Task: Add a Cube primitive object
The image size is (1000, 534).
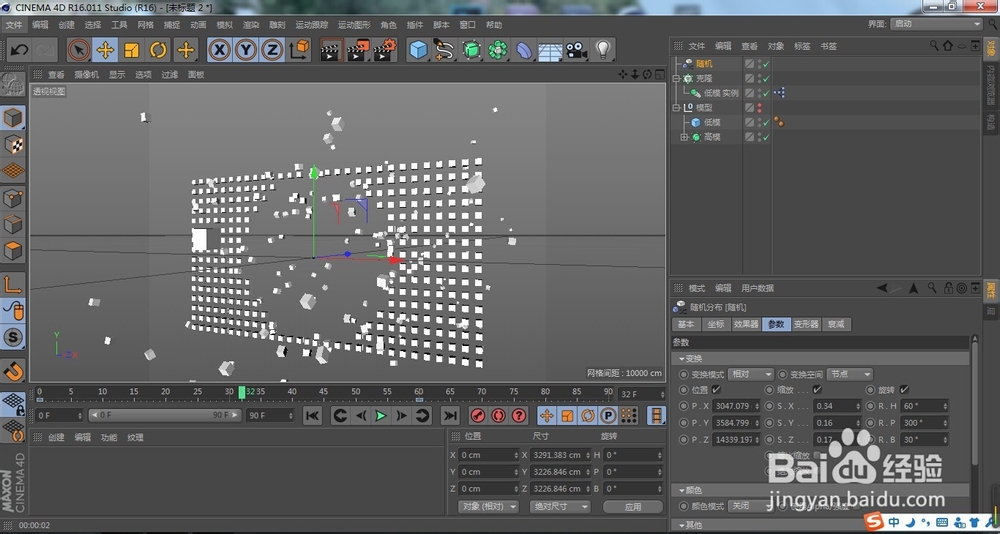Action: [418, 50]
